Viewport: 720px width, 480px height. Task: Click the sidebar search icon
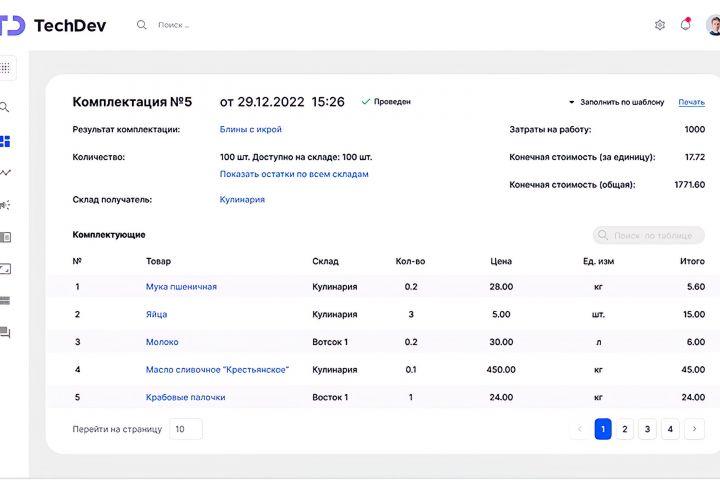pos(5,107)
